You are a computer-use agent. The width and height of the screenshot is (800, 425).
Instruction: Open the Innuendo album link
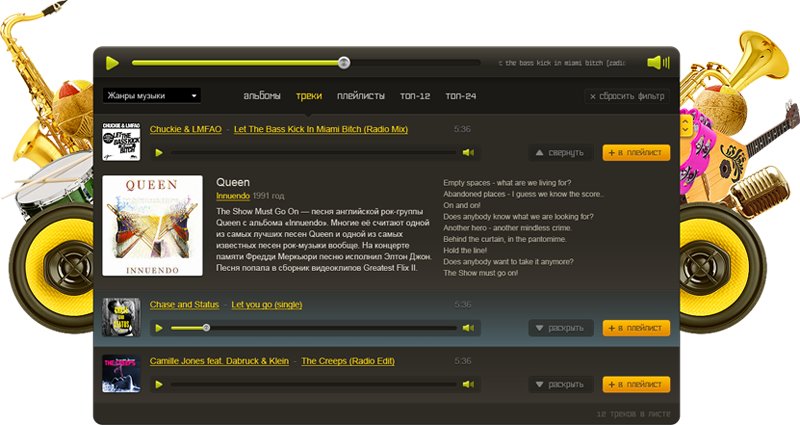point(233,196)
